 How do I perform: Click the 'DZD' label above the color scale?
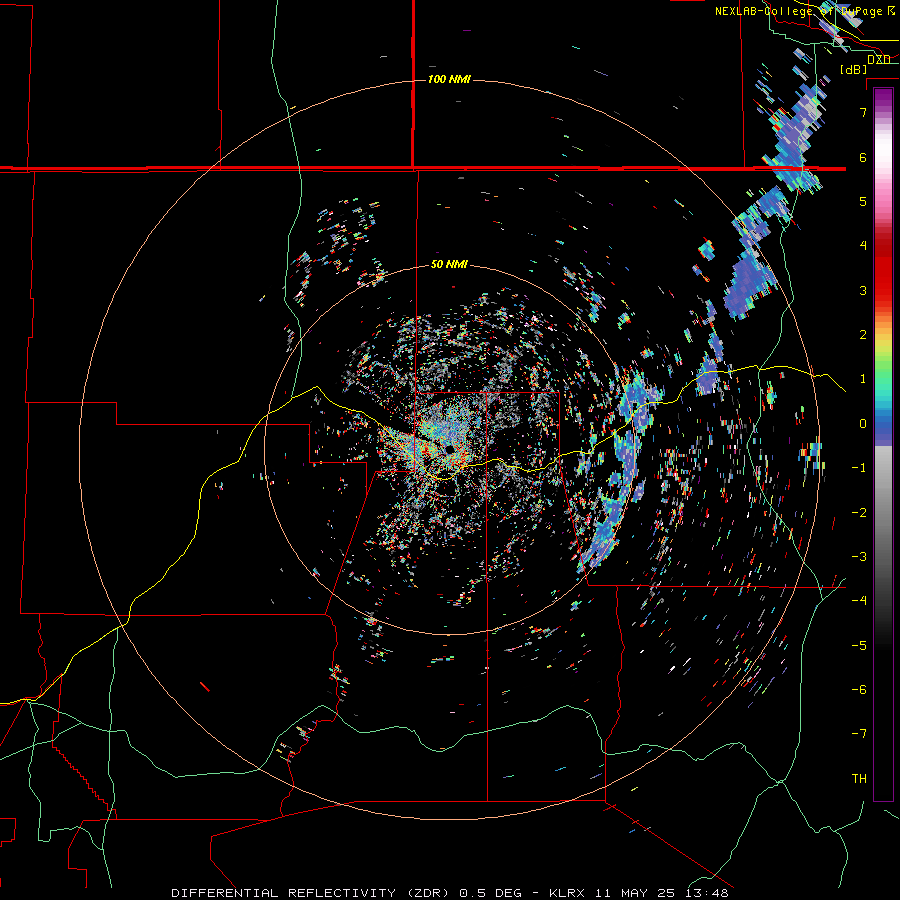pyautogui.click(x=879, y=59)
